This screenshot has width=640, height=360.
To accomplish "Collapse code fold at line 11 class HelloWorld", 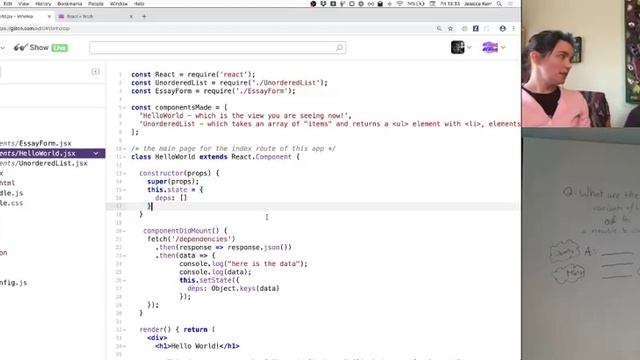I will (x=124, y=157).
